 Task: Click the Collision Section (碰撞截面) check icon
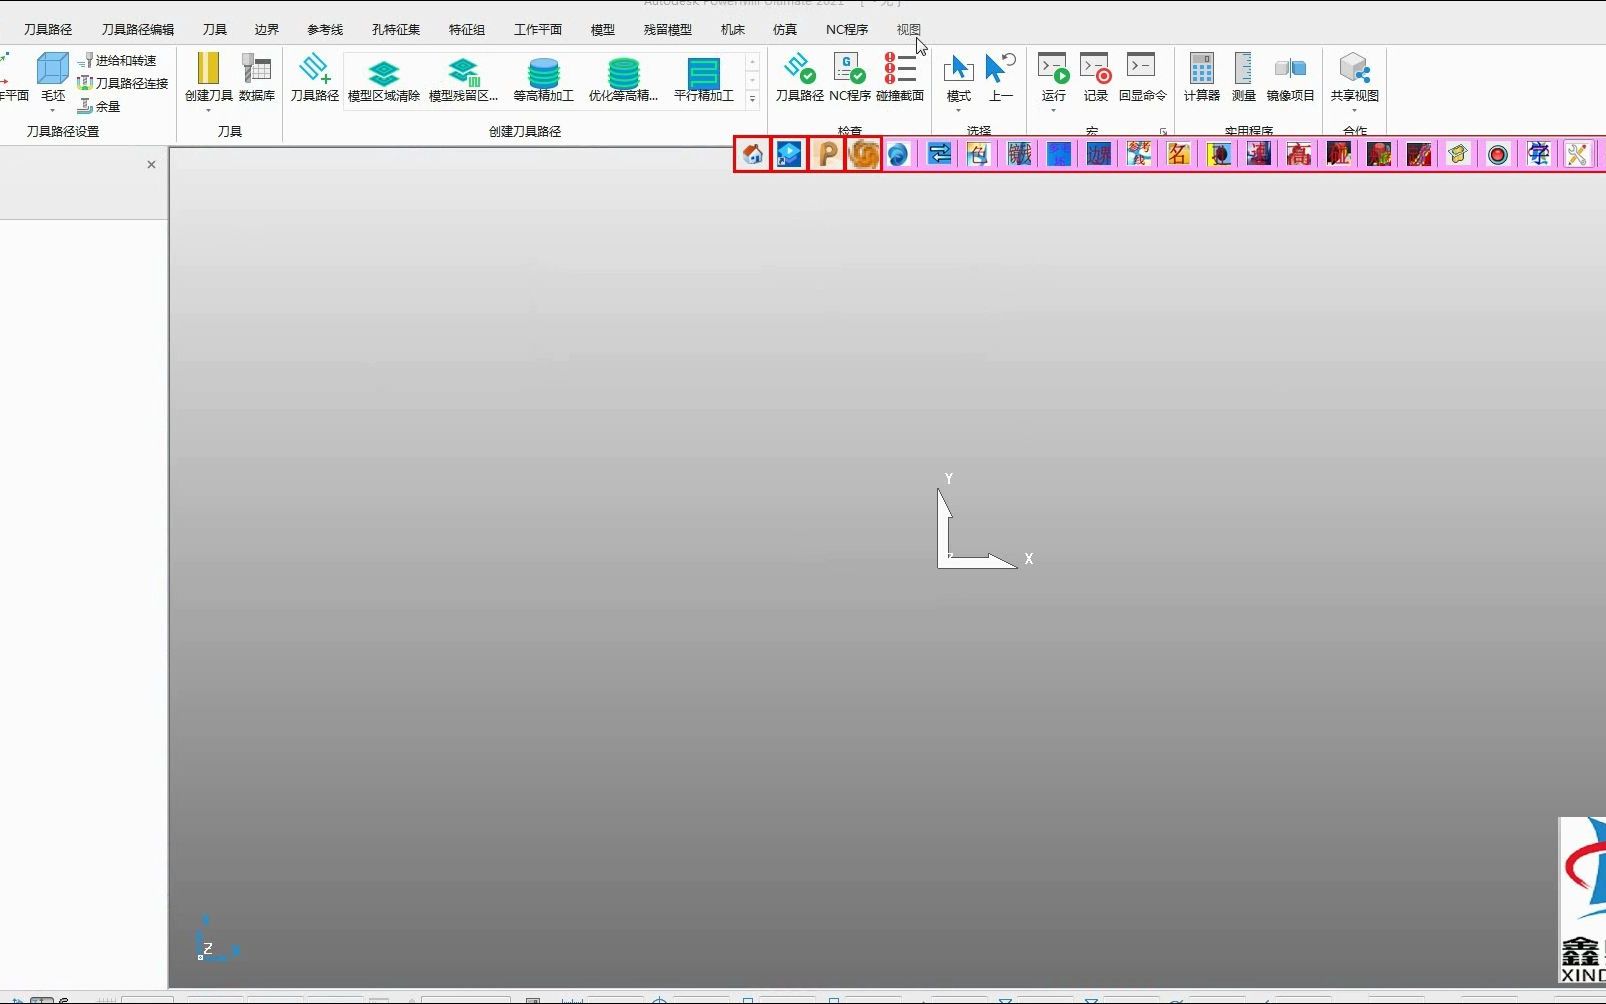pyautogui.click(x=900, y=77)
